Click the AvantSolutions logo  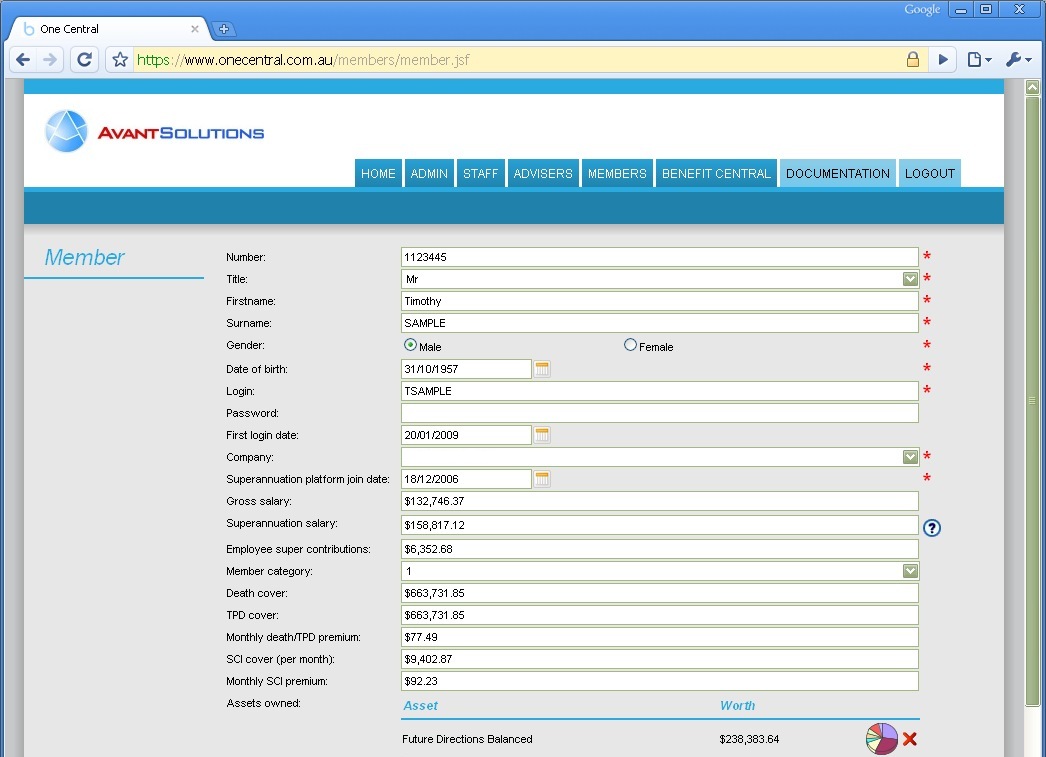[155, 132]
